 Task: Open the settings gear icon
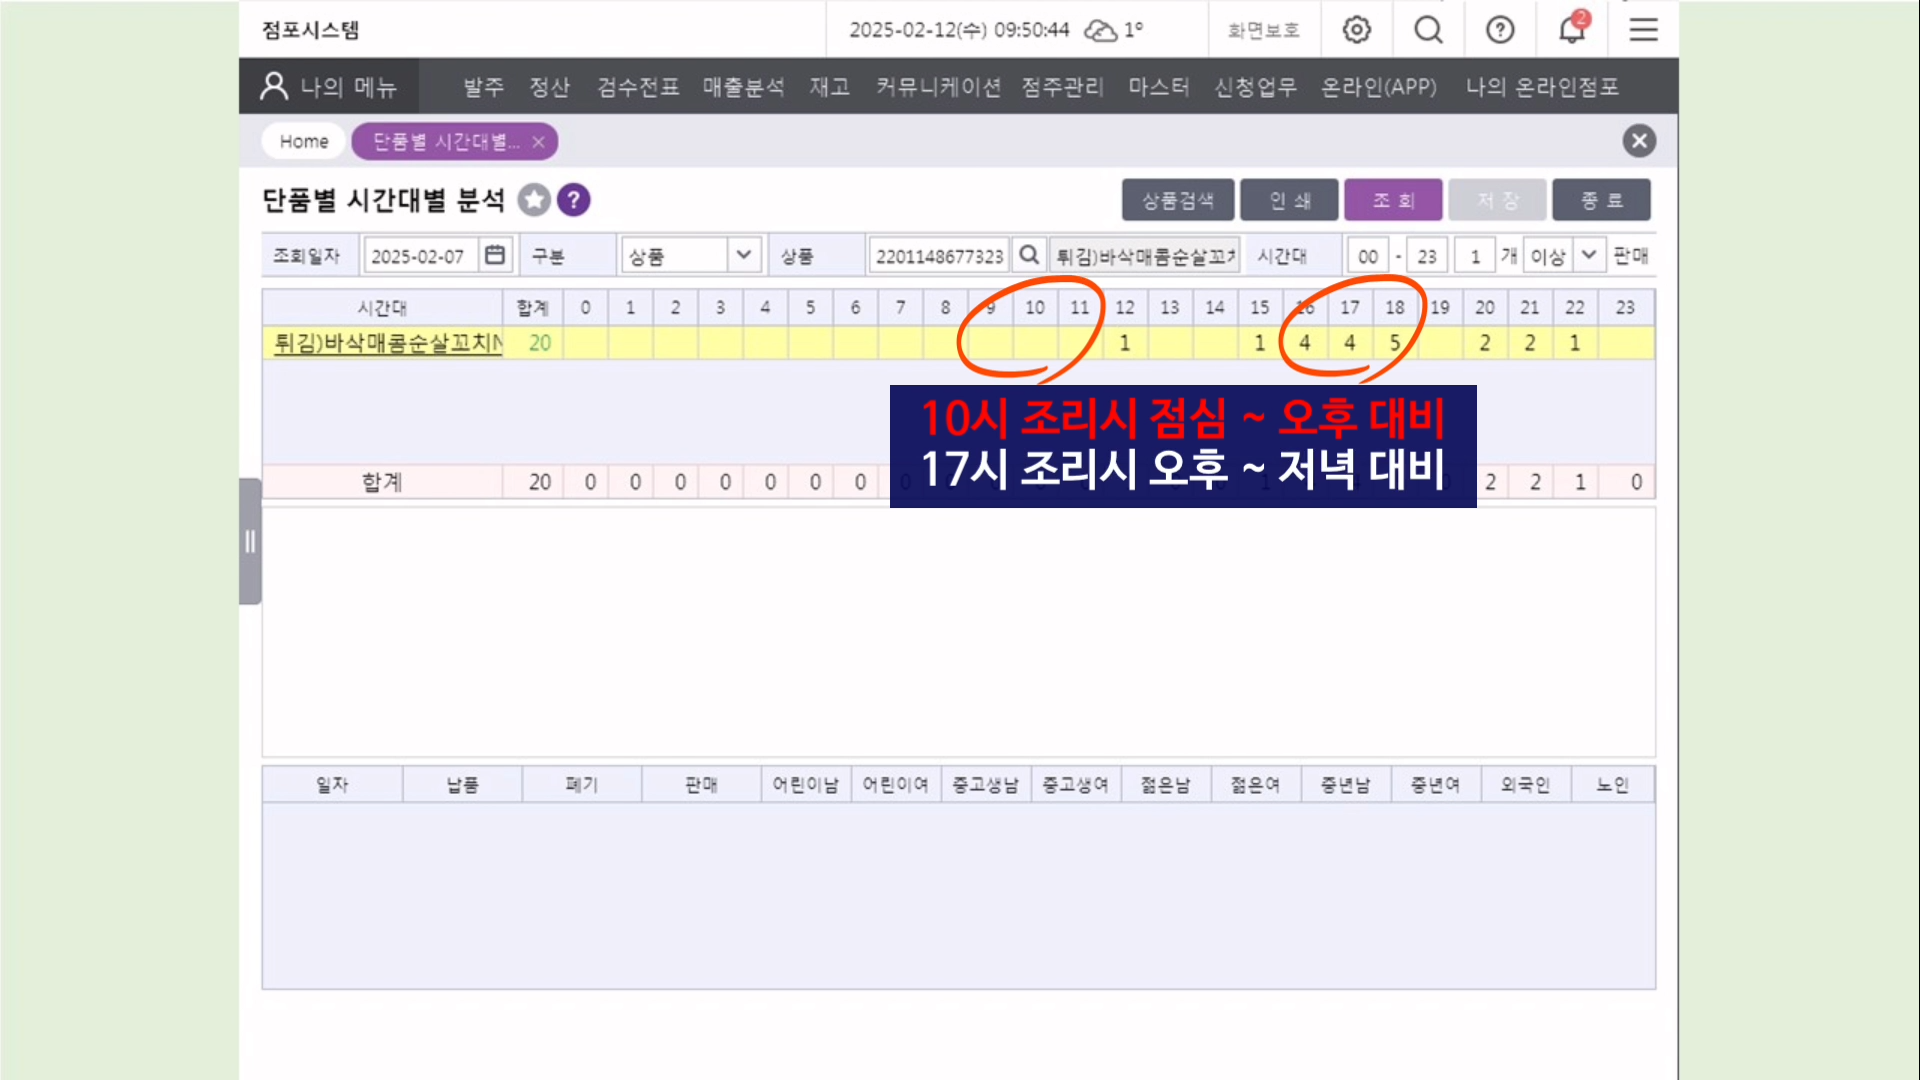[1356, 30]
